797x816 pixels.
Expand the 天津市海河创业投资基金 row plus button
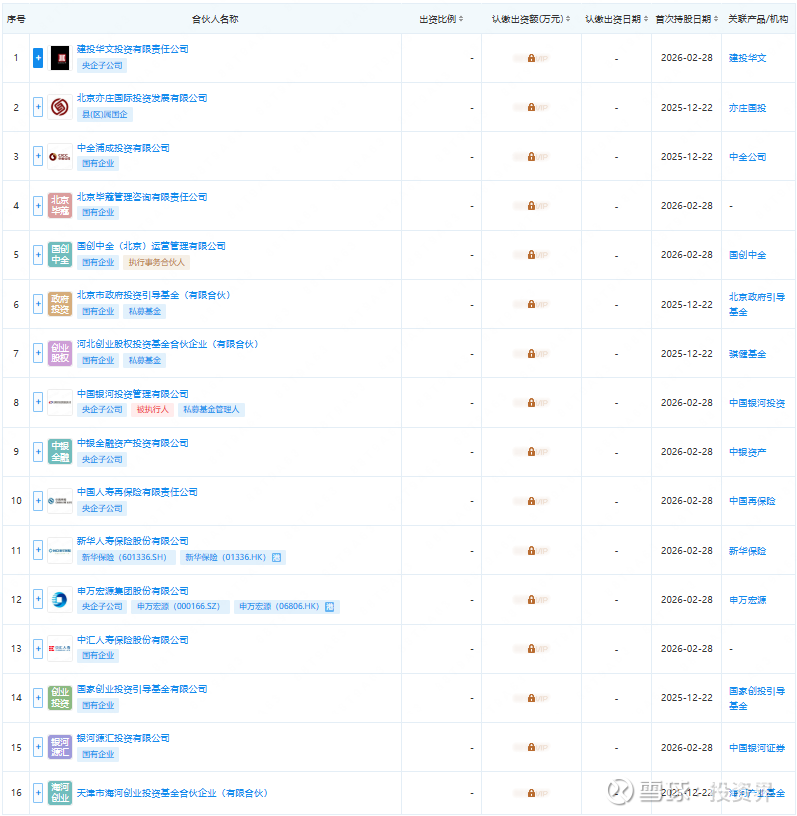click(x=38, y=793)
